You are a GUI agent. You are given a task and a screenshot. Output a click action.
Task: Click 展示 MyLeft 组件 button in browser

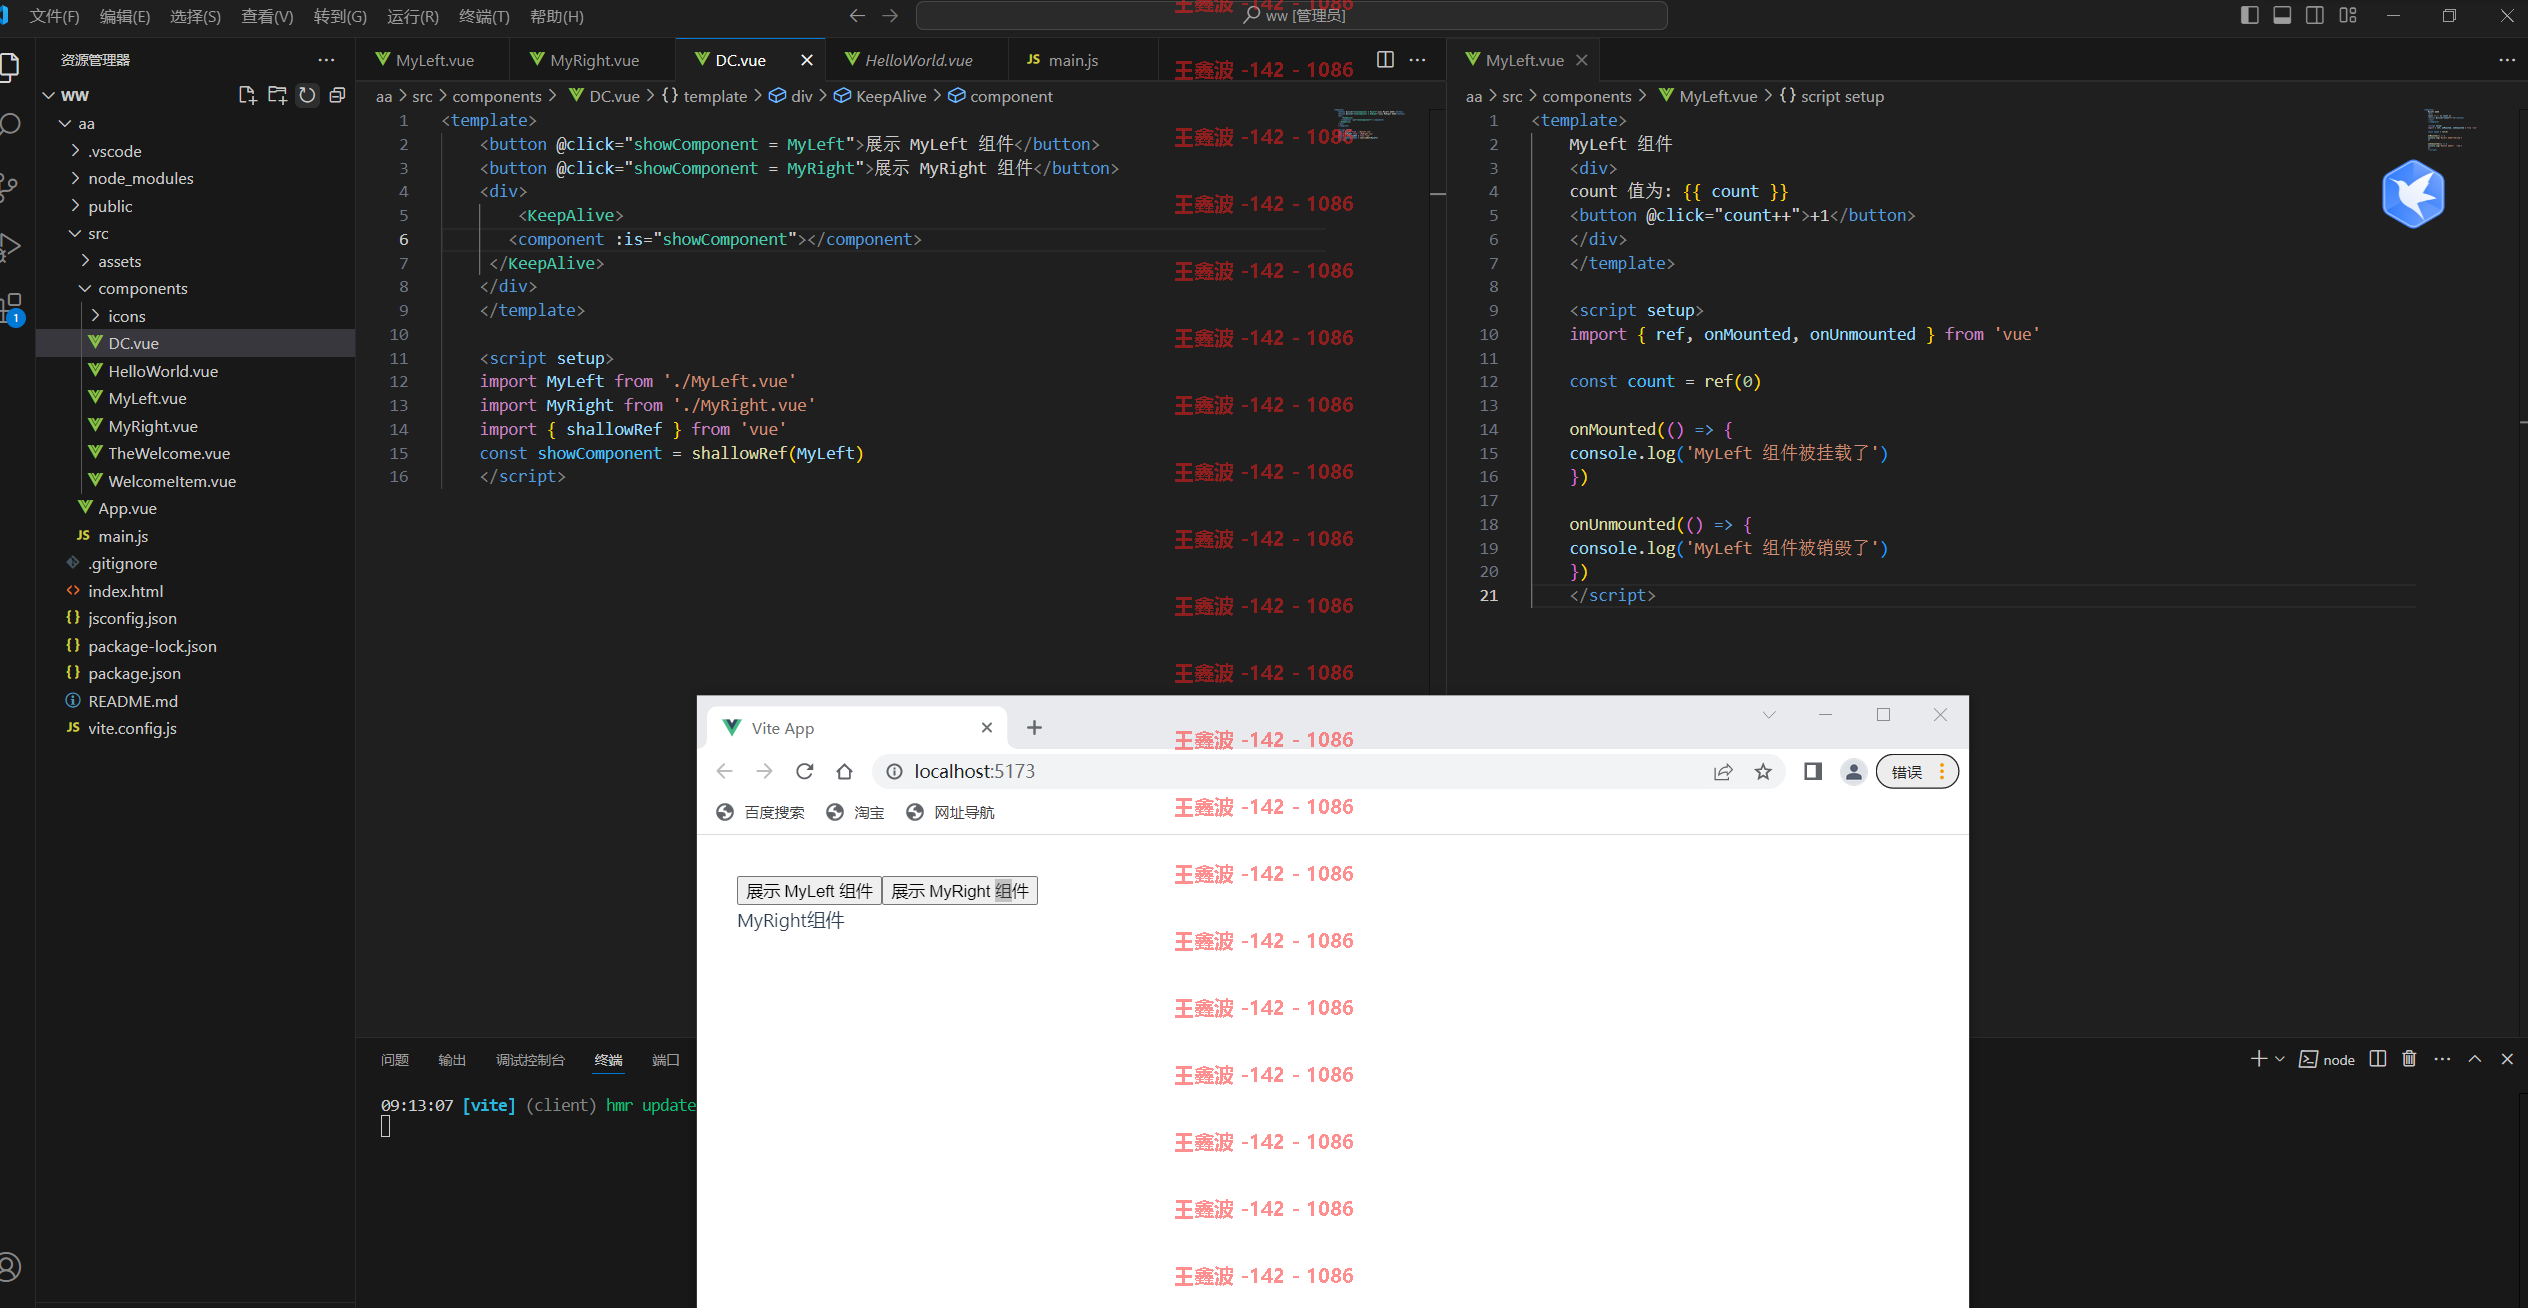[809, 891]
